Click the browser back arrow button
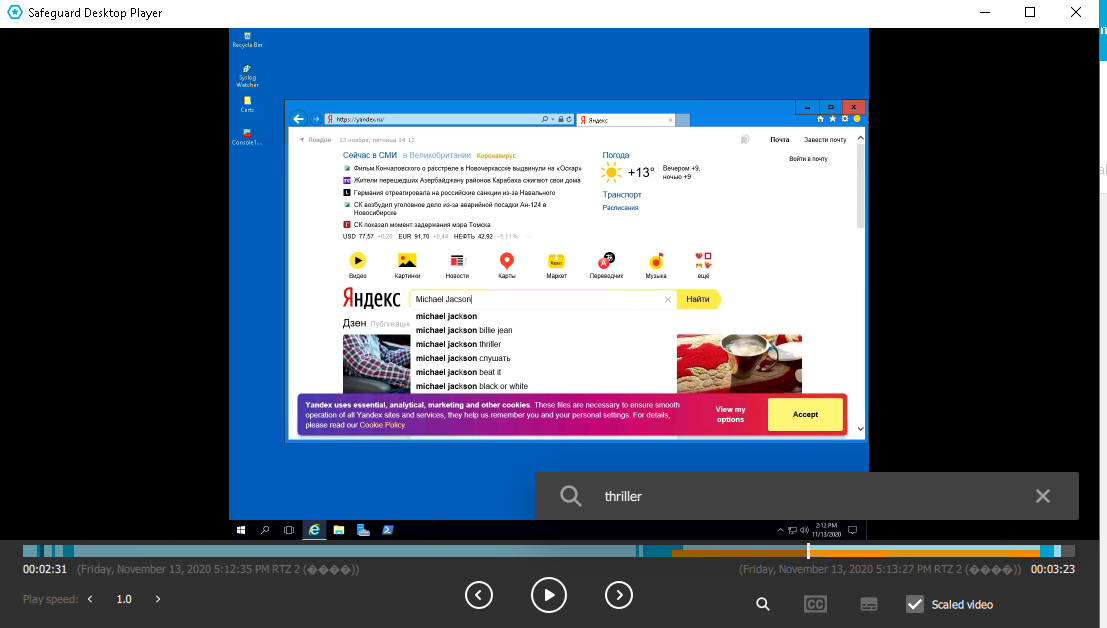 299,119
